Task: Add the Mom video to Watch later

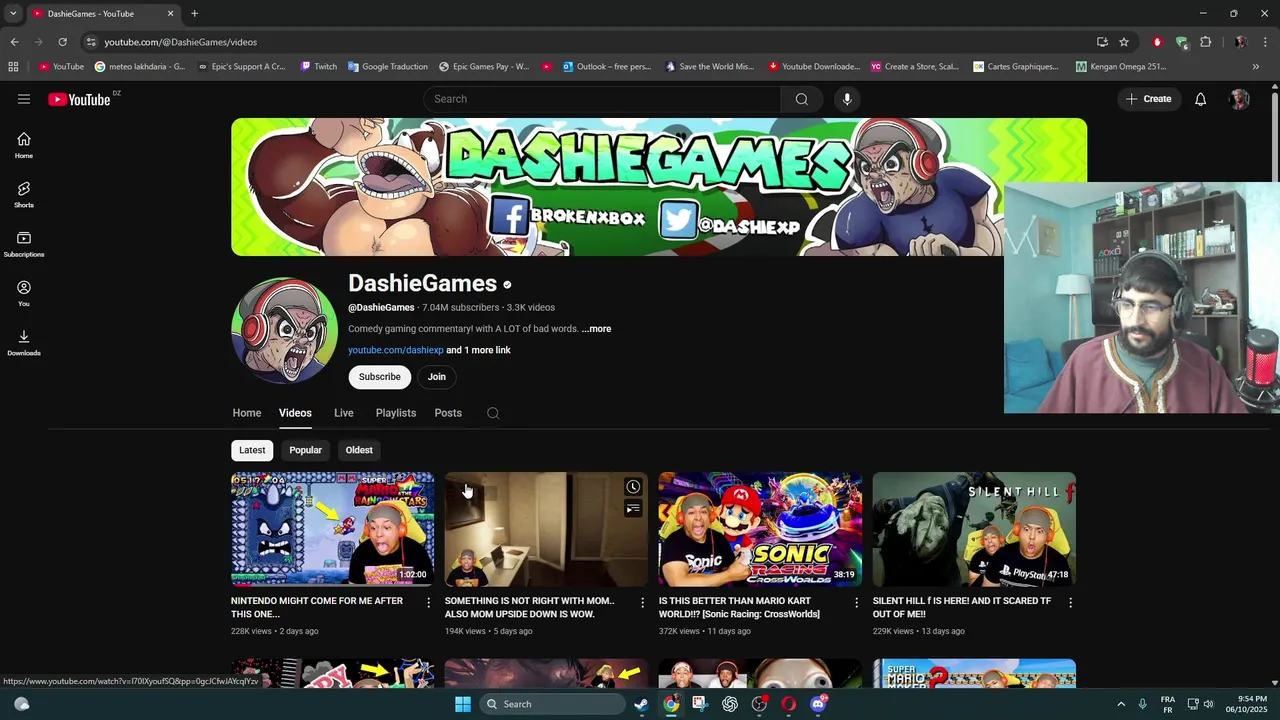Action: coord(633,487)
